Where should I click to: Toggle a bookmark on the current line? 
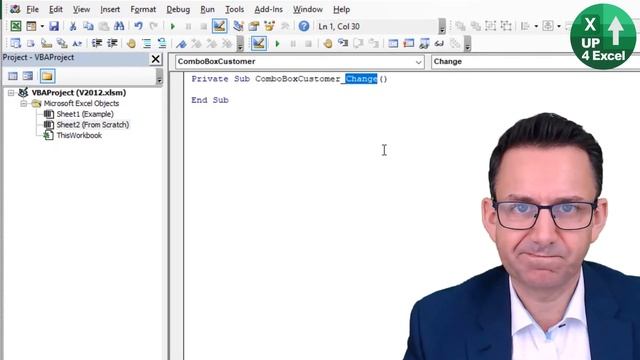[181, 43]
